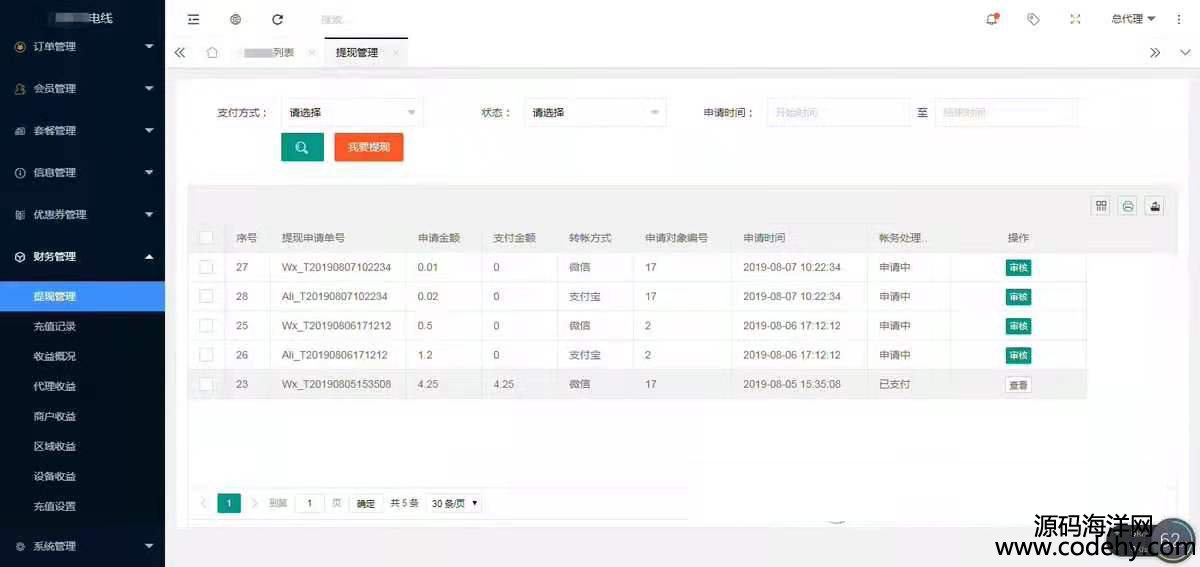Screen dimensions: 1200x567
Task: Click 审核 for row 26
Action: (x=1018, y=355)
